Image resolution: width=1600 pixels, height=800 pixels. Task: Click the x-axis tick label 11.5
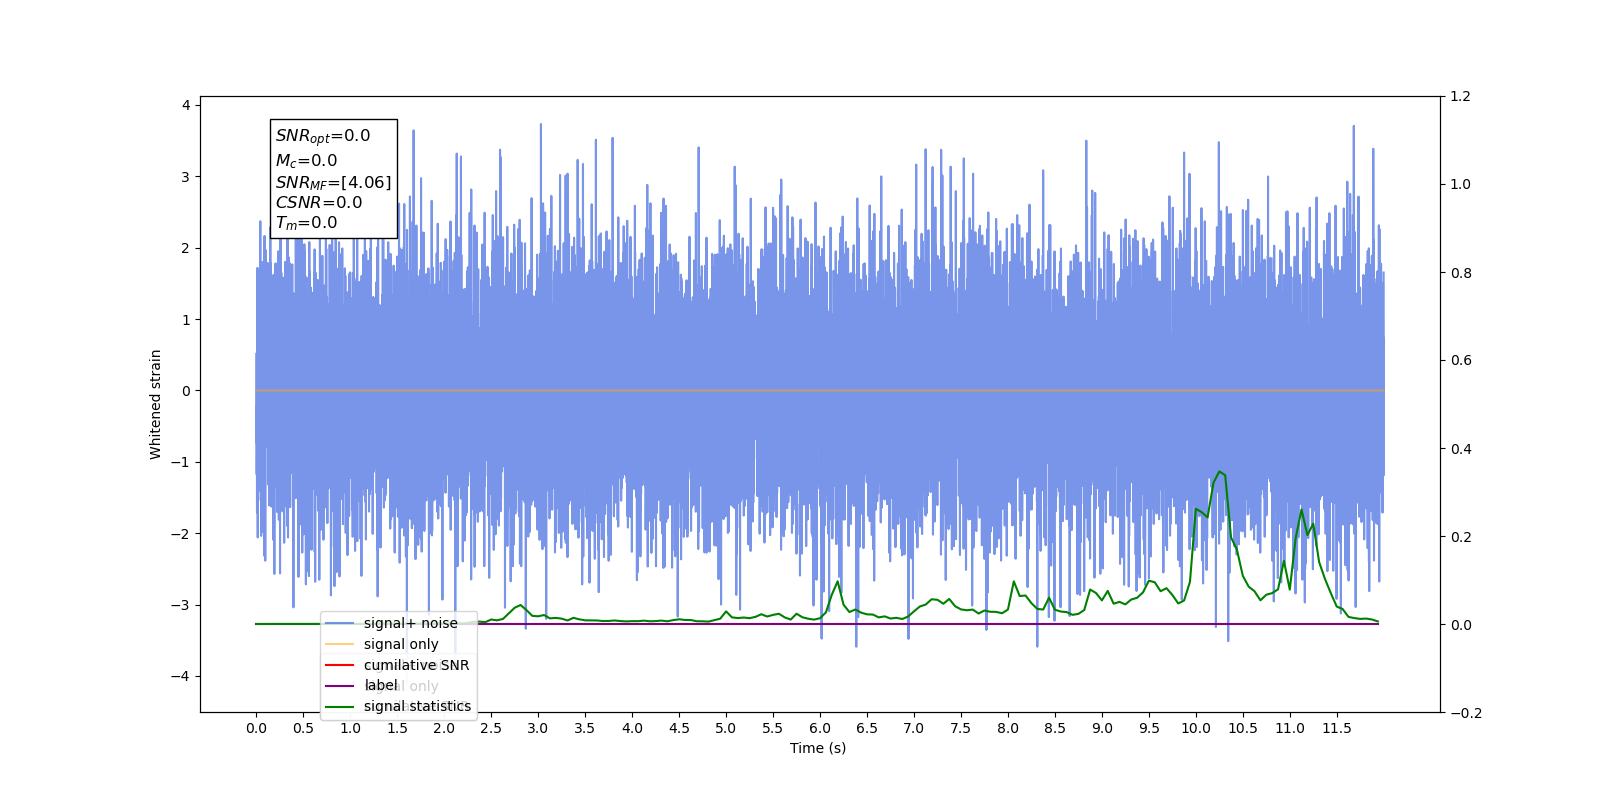pyautogui.click(x=1337, y=728)
